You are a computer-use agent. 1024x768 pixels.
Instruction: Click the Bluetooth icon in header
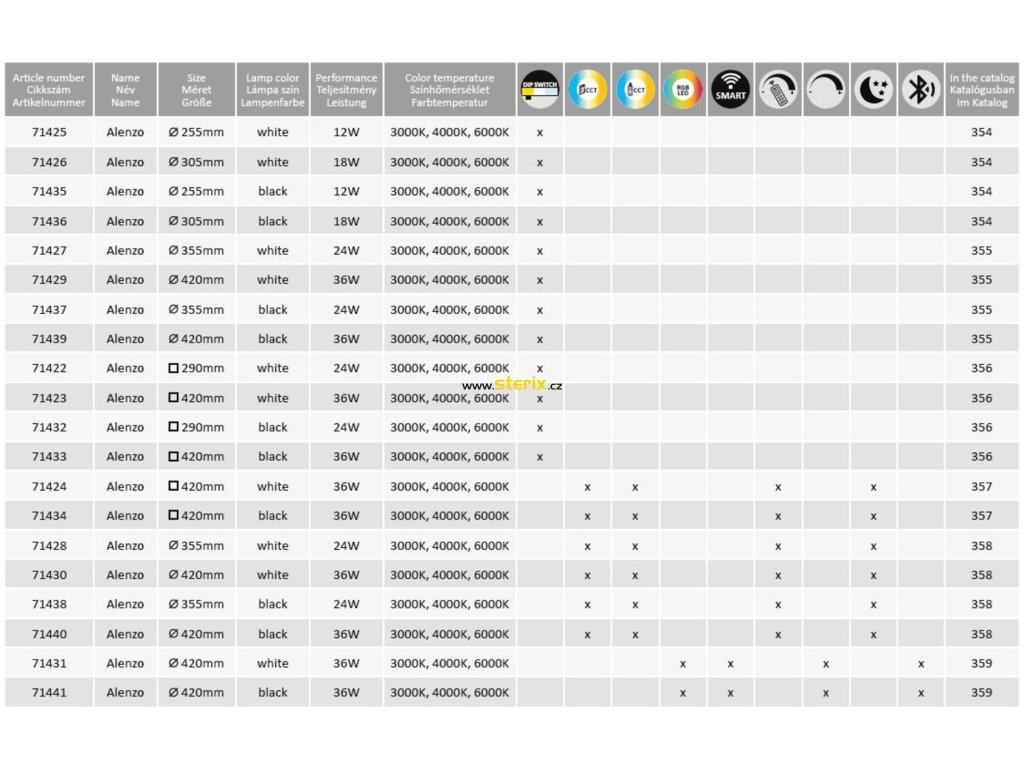[x=920, y=90]
